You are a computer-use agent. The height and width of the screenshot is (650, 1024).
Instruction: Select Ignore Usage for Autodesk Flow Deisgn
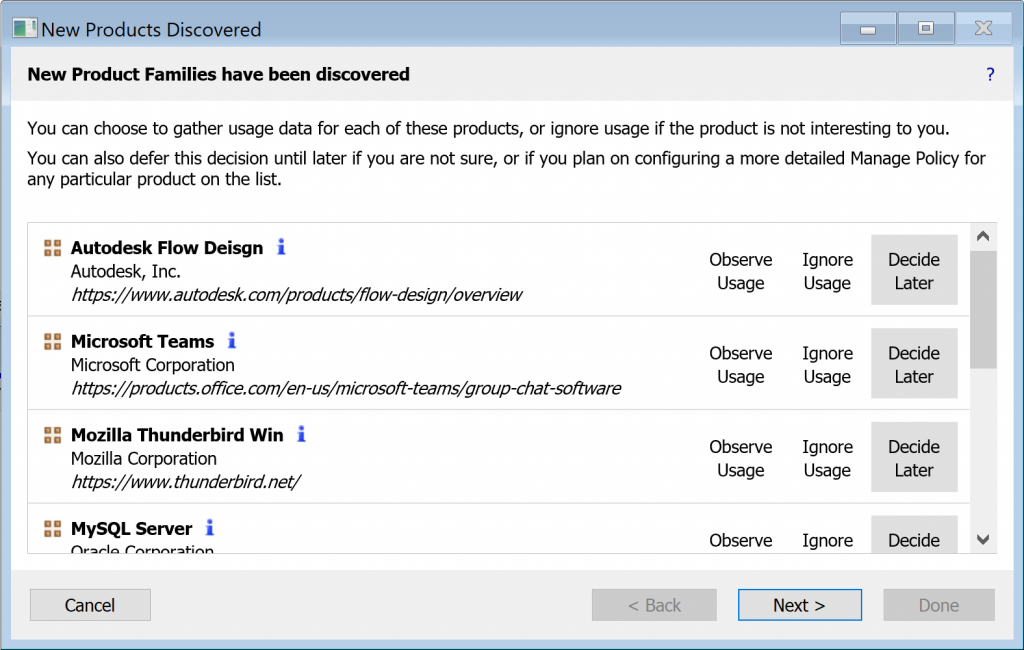pyautogui.click(x=827, y=271)
